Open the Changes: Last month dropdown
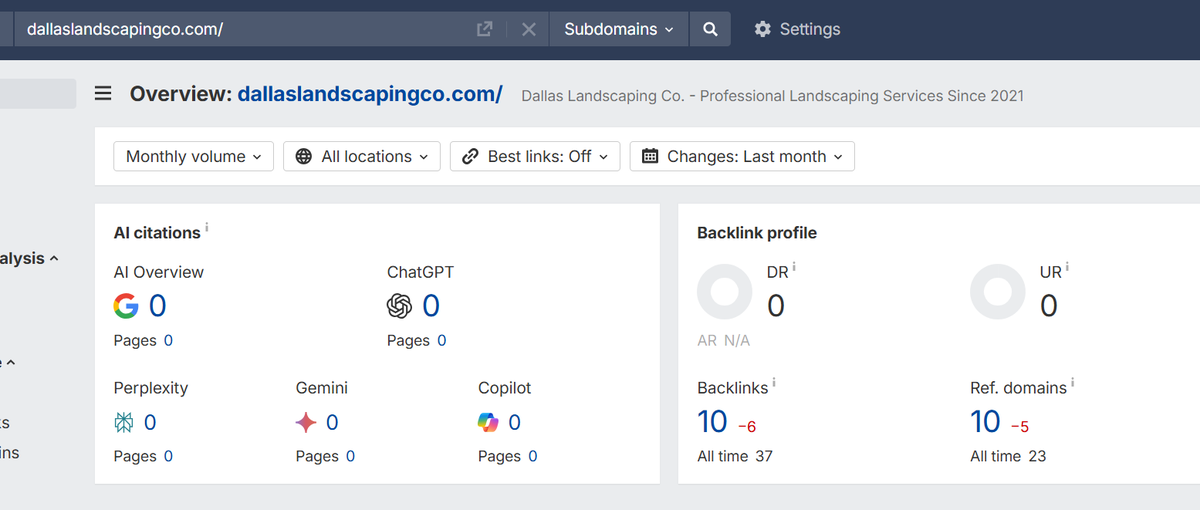The image size is (1200, 510). pos(742,156)
